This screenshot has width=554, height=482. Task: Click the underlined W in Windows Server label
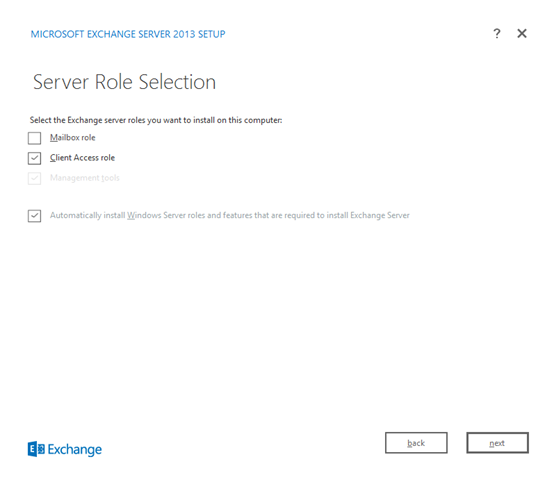[x=131, y=215]
